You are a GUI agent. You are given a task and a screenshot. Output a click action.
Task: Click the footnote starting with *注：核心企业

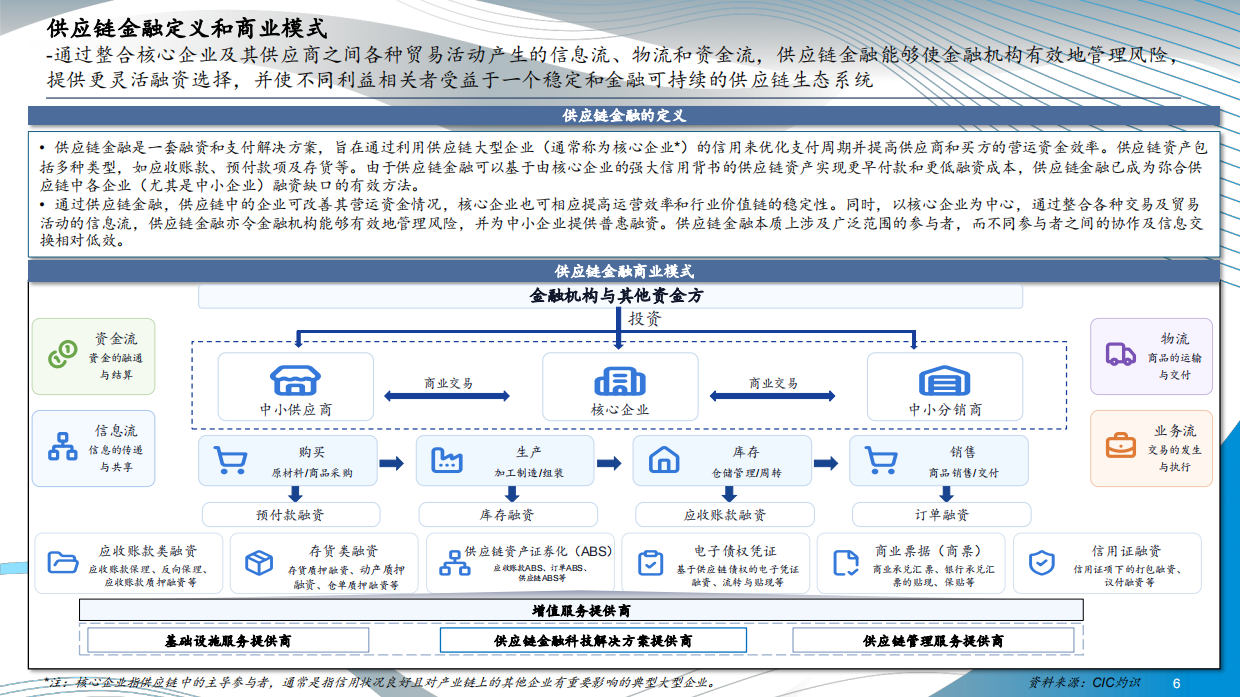(x=380, y=682)
